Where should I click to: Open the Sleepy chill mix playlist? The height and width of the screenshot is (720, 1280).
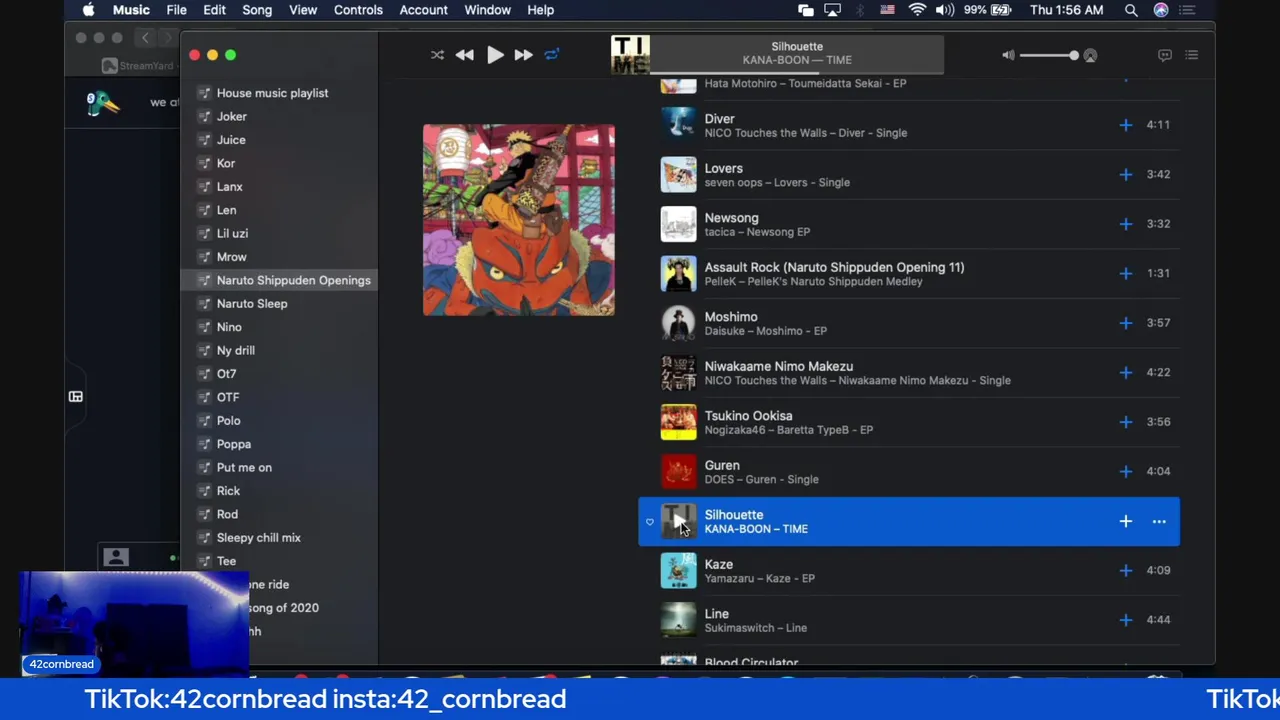(259, 538)
